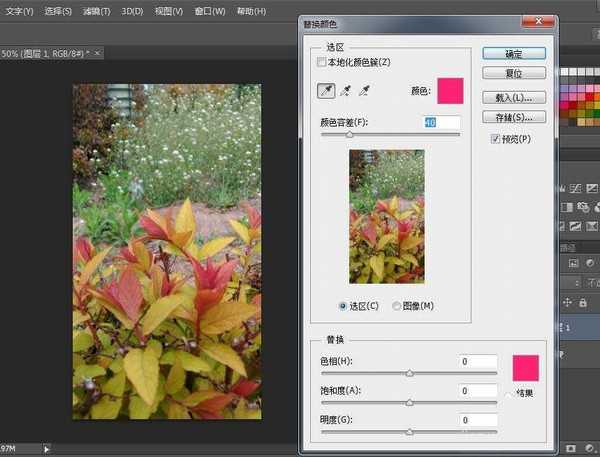Open the 窗口(W) menu

coord(210,11)
